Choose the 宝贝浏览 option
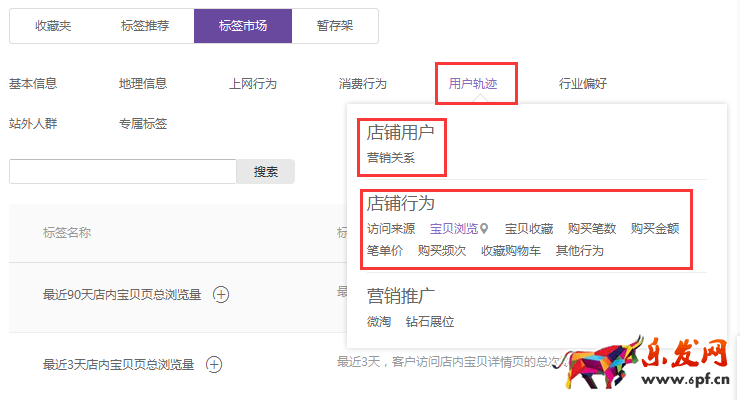This screenshot has height=400, width=740. 454,229
